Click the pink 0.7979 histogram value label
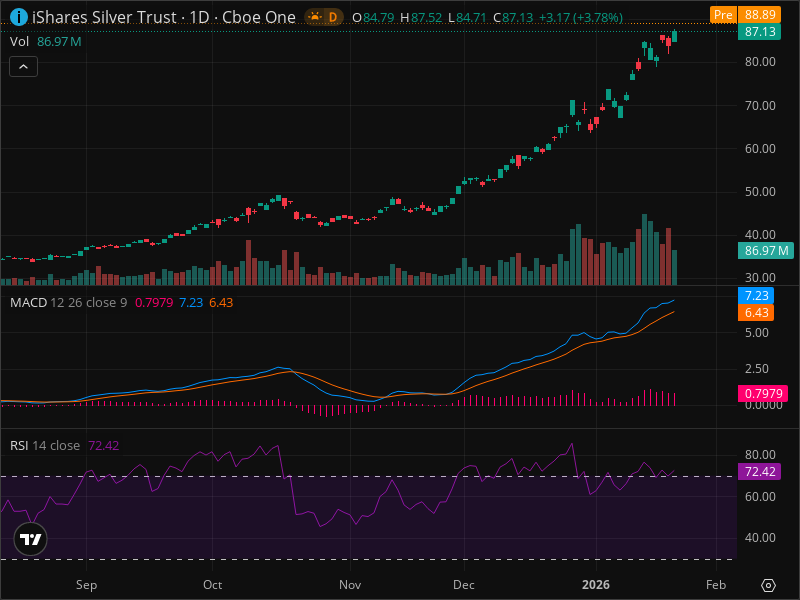Screen dimensions: 800x600 [763, 393]
